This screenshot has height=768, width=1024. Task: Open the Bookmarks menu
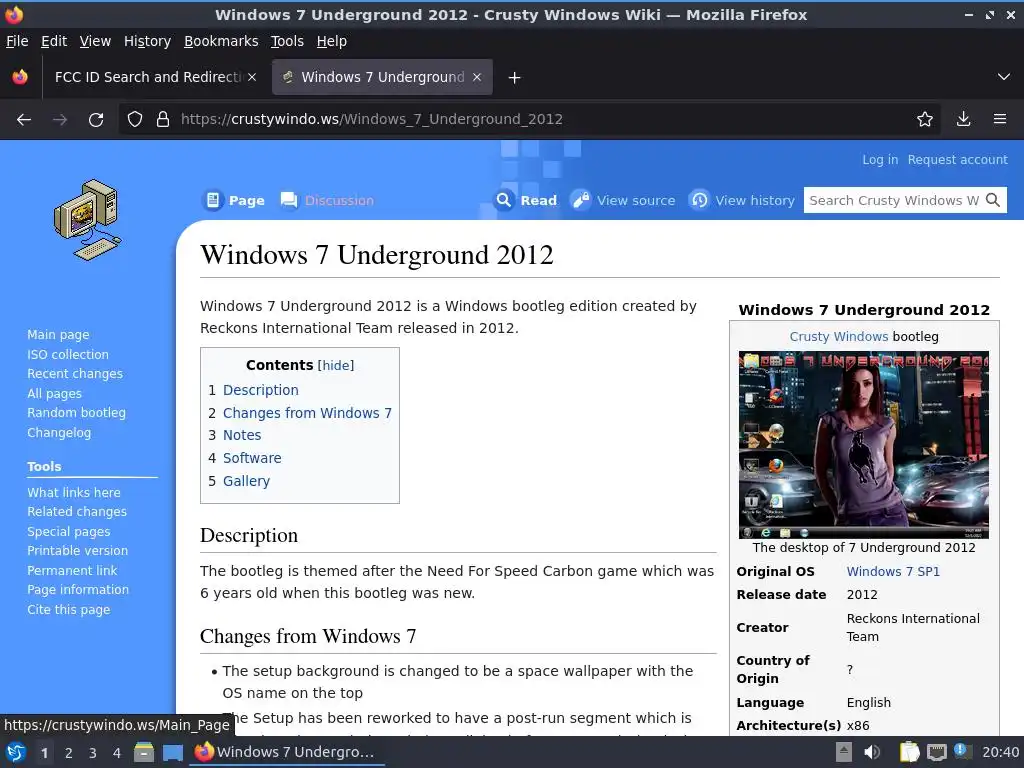pyautogui.click(x=221, y=41)
